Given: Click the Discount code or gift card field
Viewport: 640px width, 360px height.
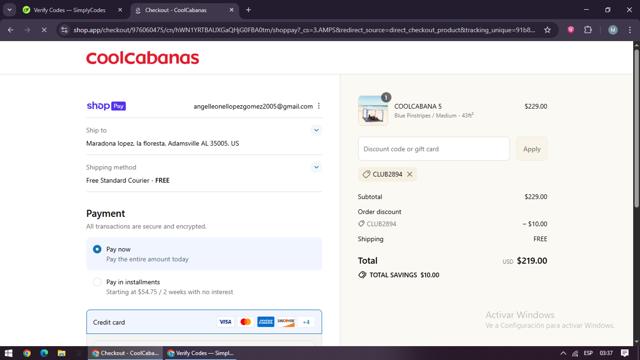Looking at the screenshot, I should pyautogui.click(x=434, y=149).
